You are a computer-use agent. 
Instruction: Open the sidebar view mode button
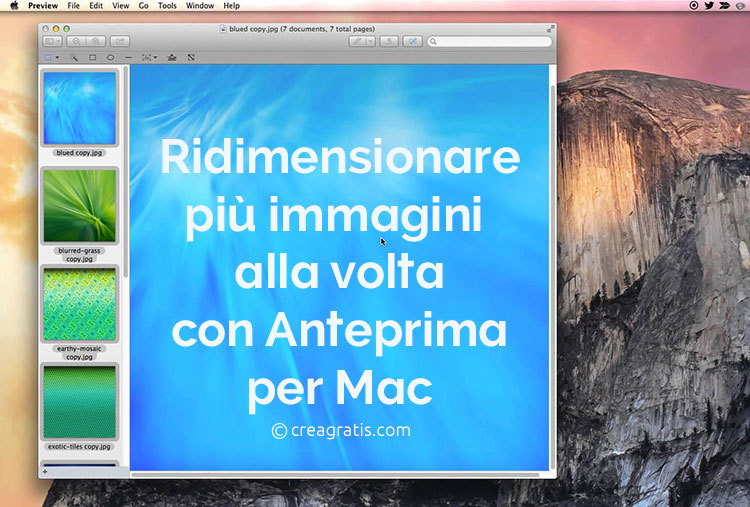[x=52, y=42]
